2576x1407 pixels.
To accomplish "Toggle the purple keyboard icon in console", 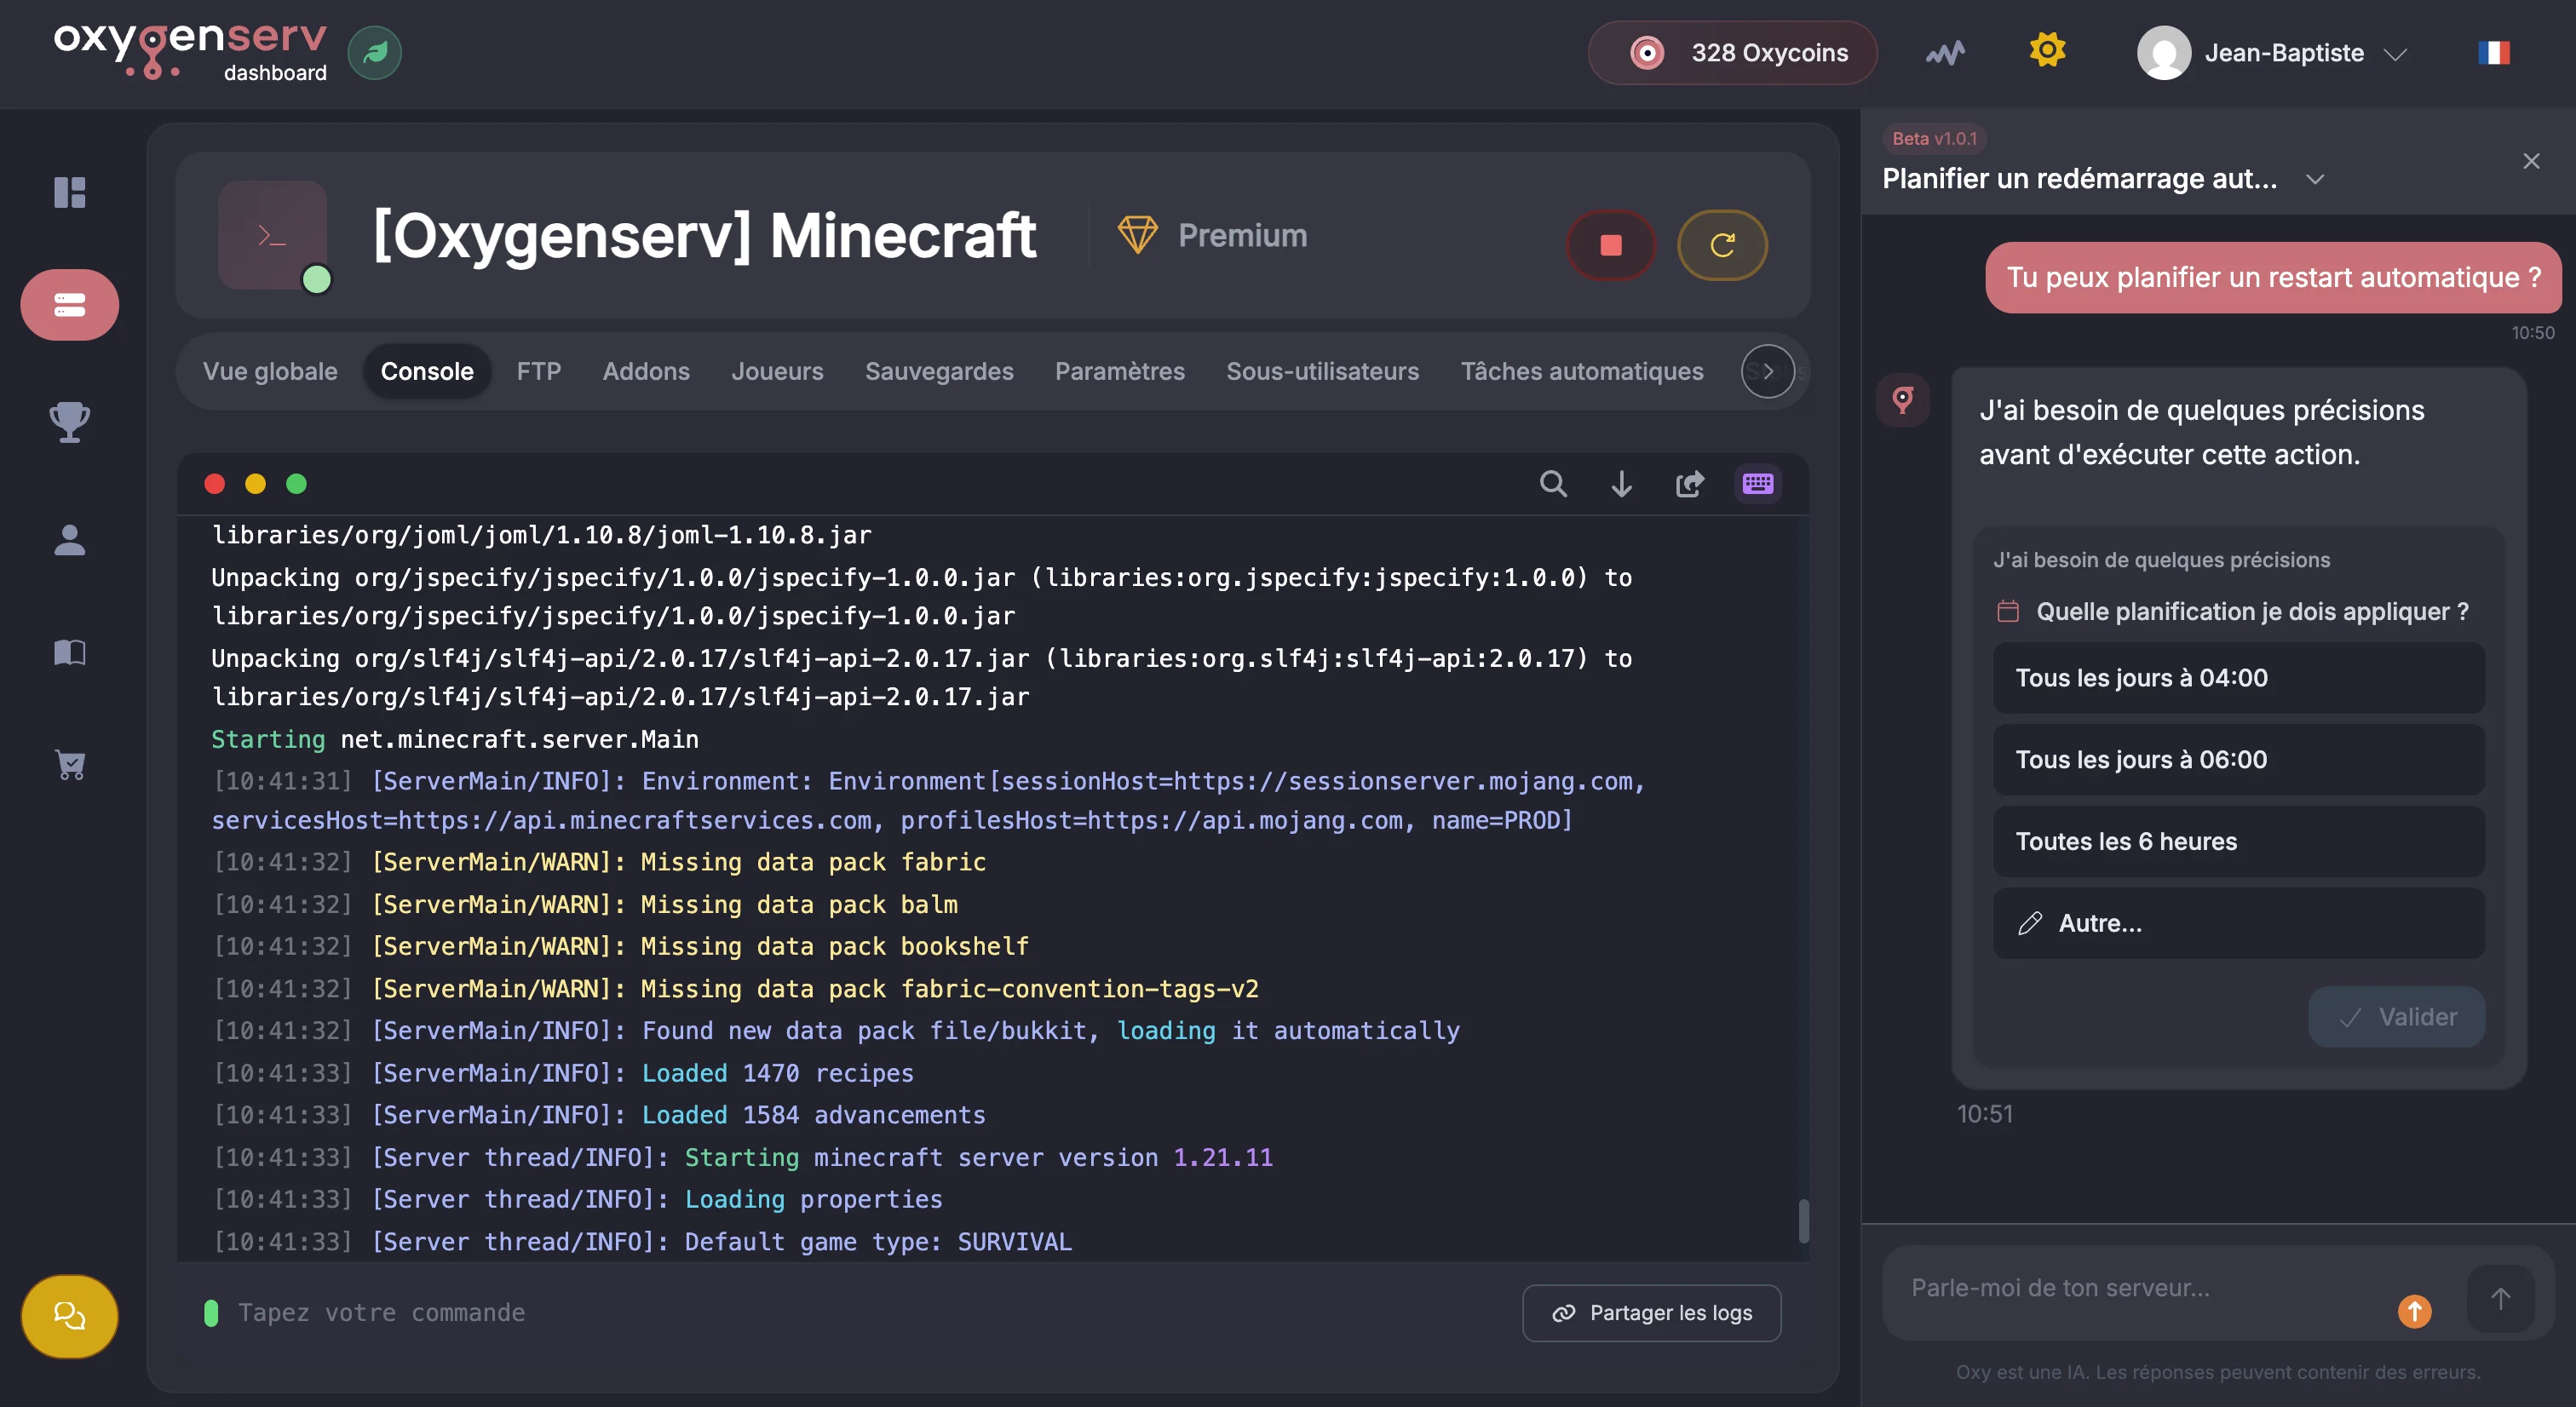I will click(1757, 484).
